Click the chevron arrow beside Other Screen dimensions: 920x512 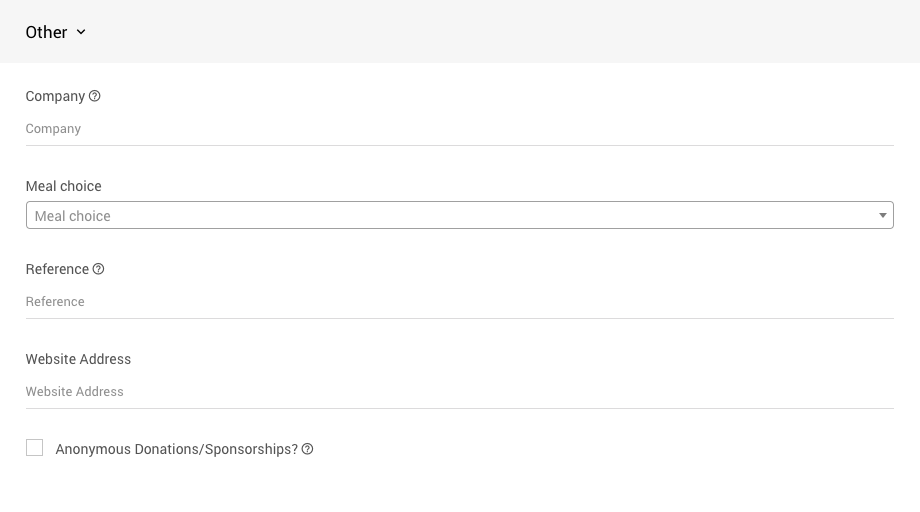pos(81,32)
